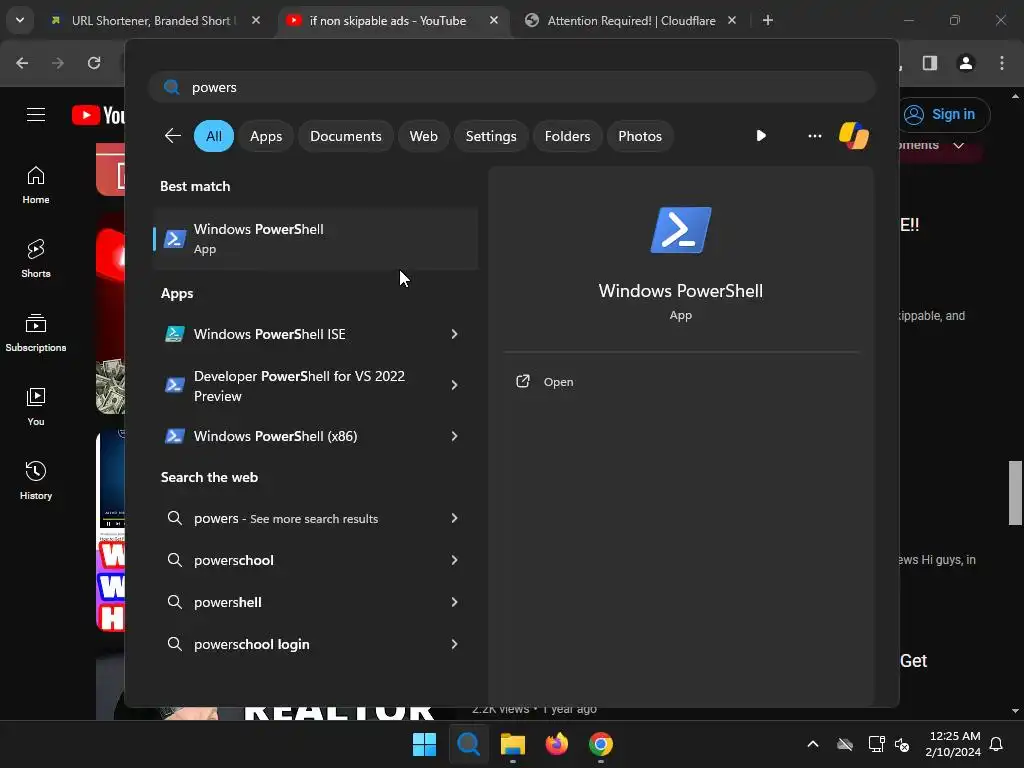Open Windows PowerShell best match result
This screenshot has height=768, width=1024.
tap(315, 239)
